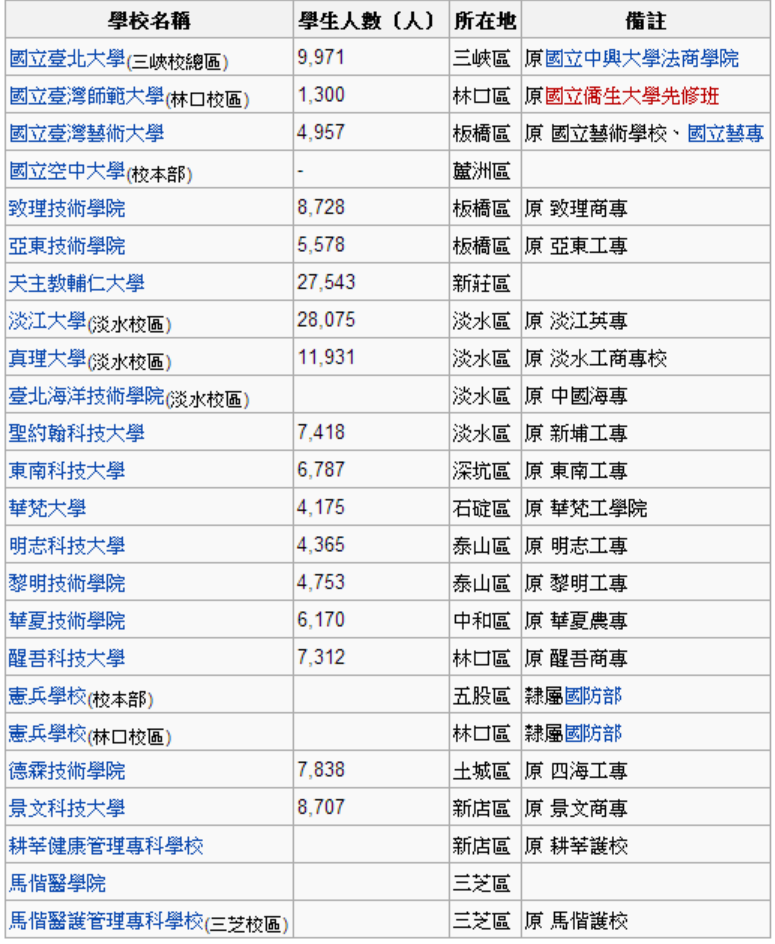Open the 醒吾科技大學 link
The image size is (775, 944).
[x=67, y=658]
